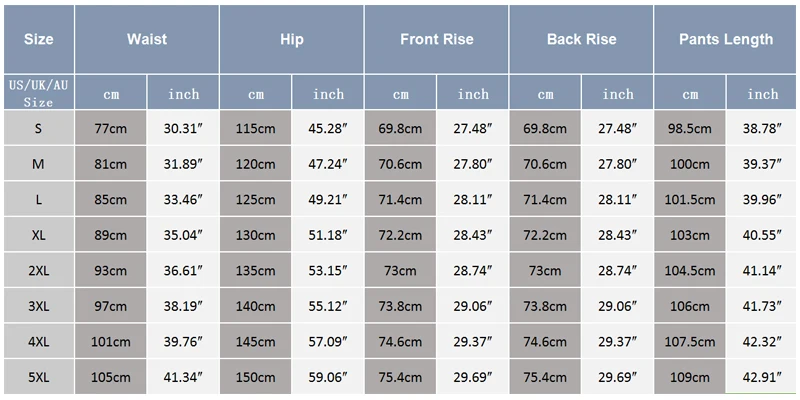Select the 2XL size row label

point(39,270)
